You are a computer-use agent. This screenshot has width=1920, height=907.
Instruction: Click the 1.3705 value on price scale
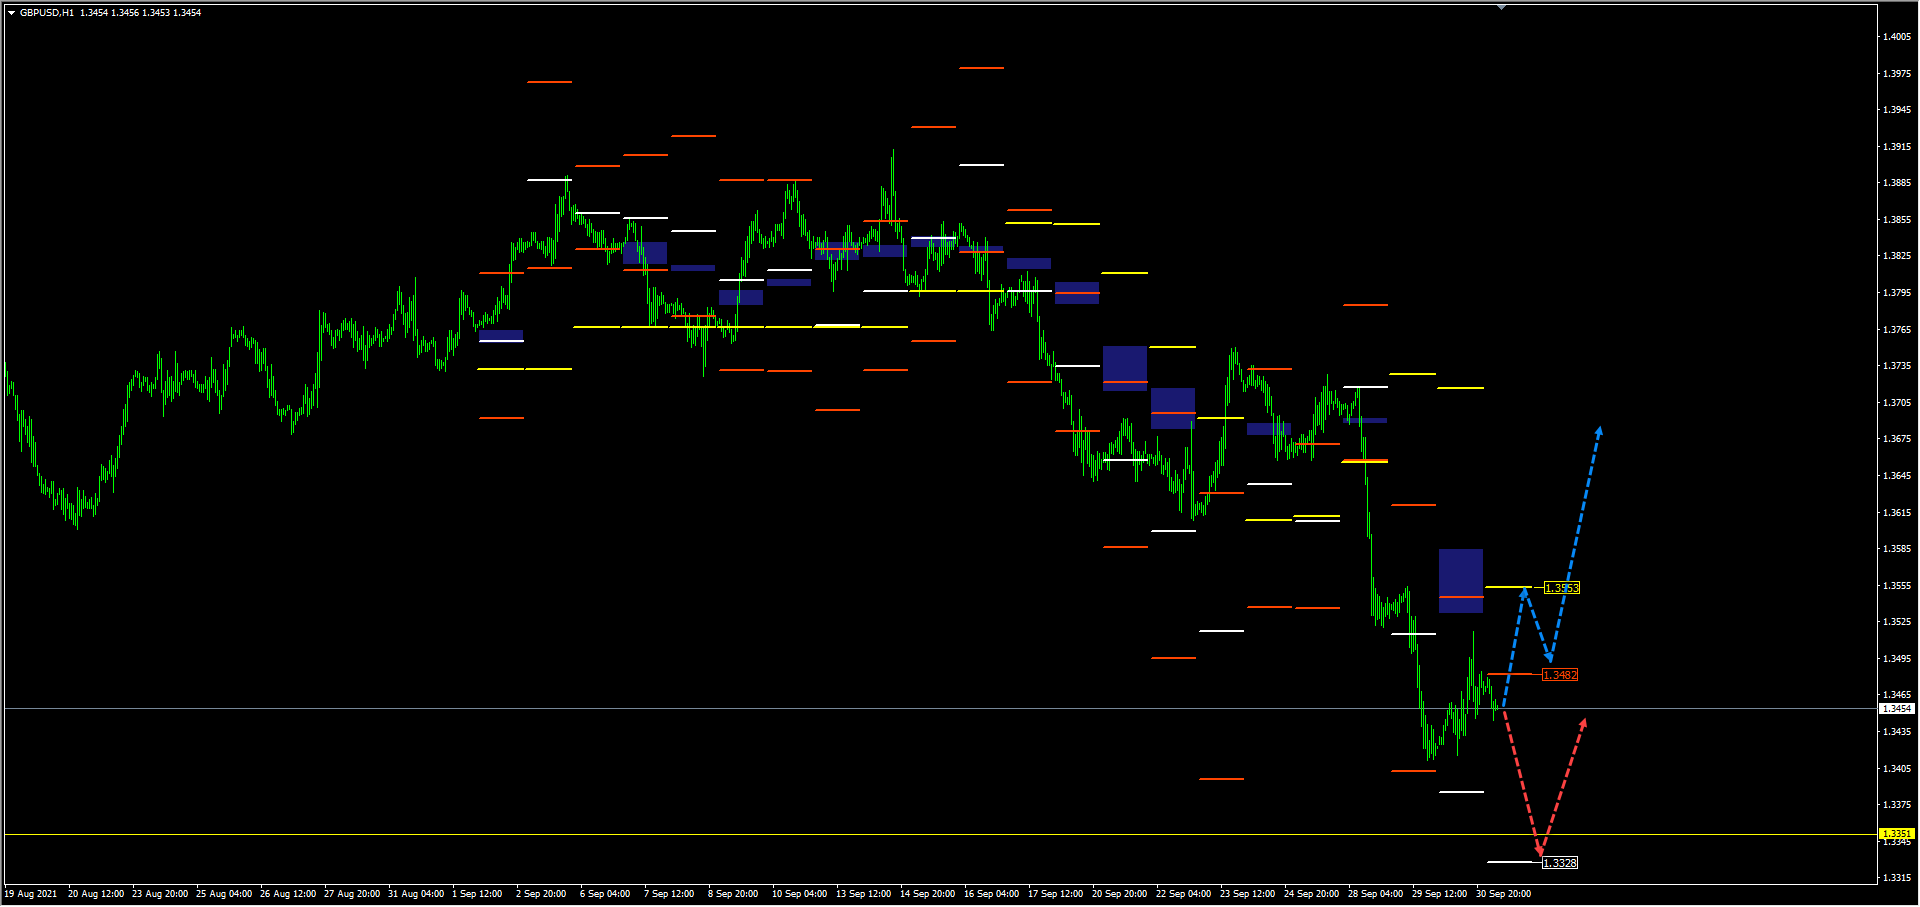(x=1896, y=403)
